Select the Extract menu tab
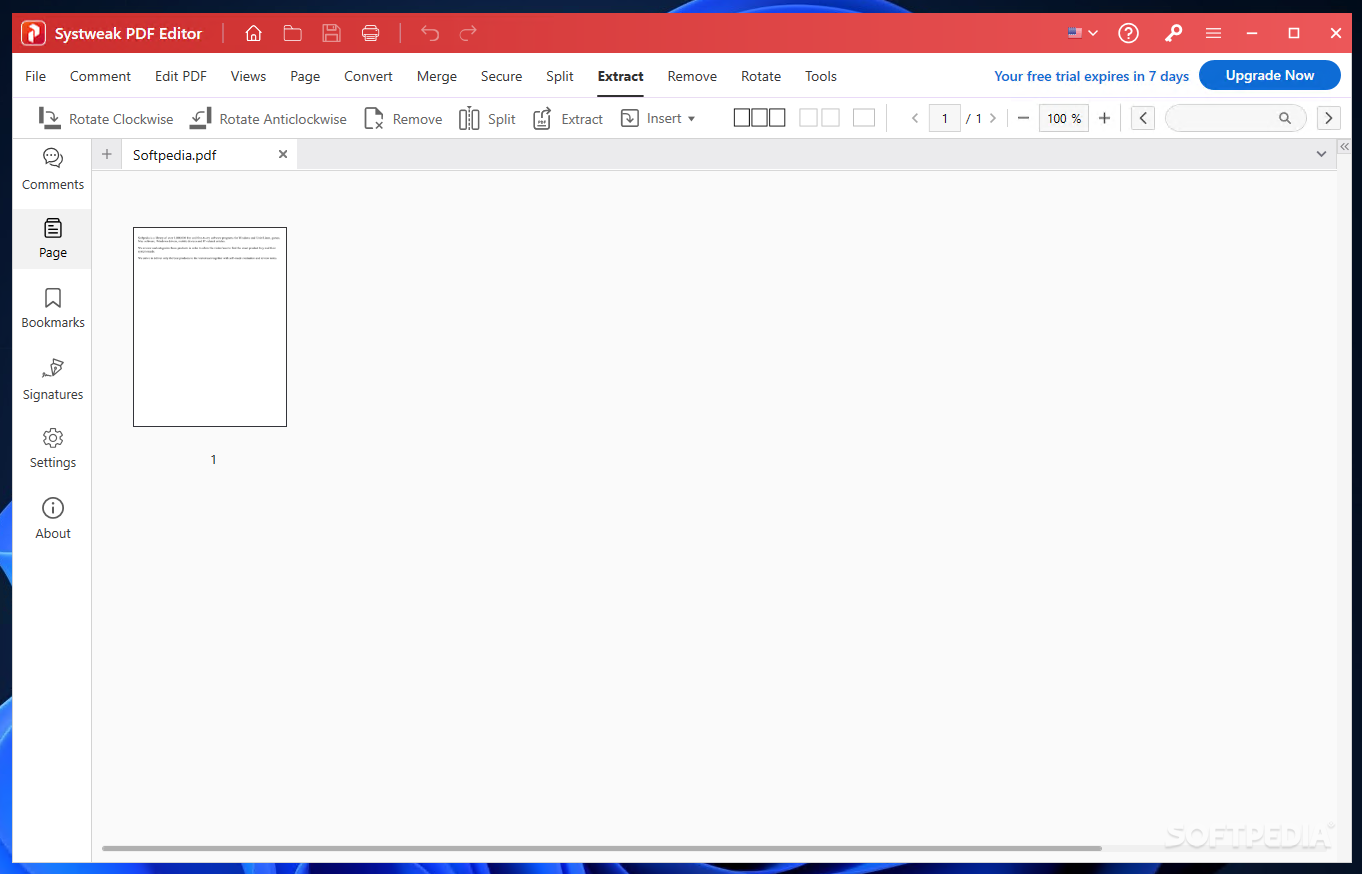The width and height of the screenshot is (1362, 874). [x=621, y=76]
